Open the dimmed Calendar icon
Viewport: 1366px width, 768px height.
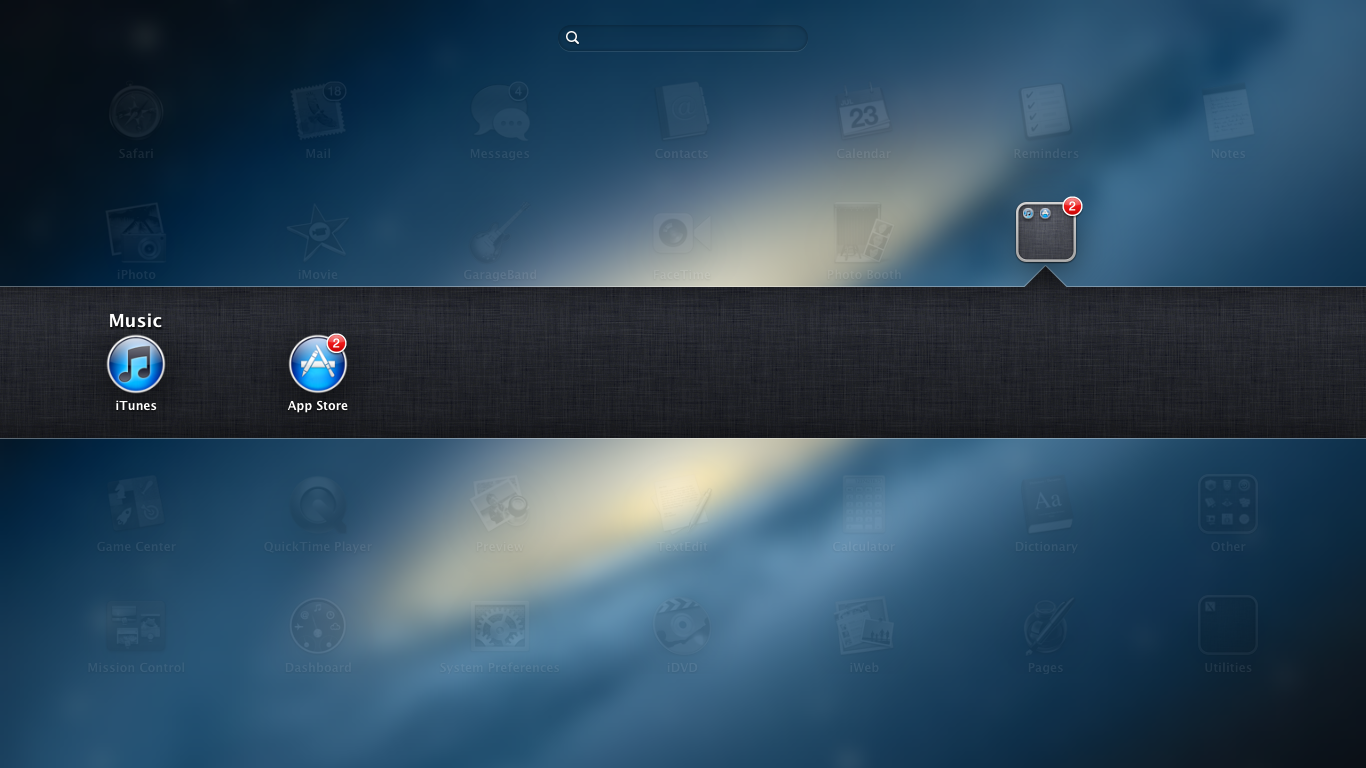click(x=864, y=111)
